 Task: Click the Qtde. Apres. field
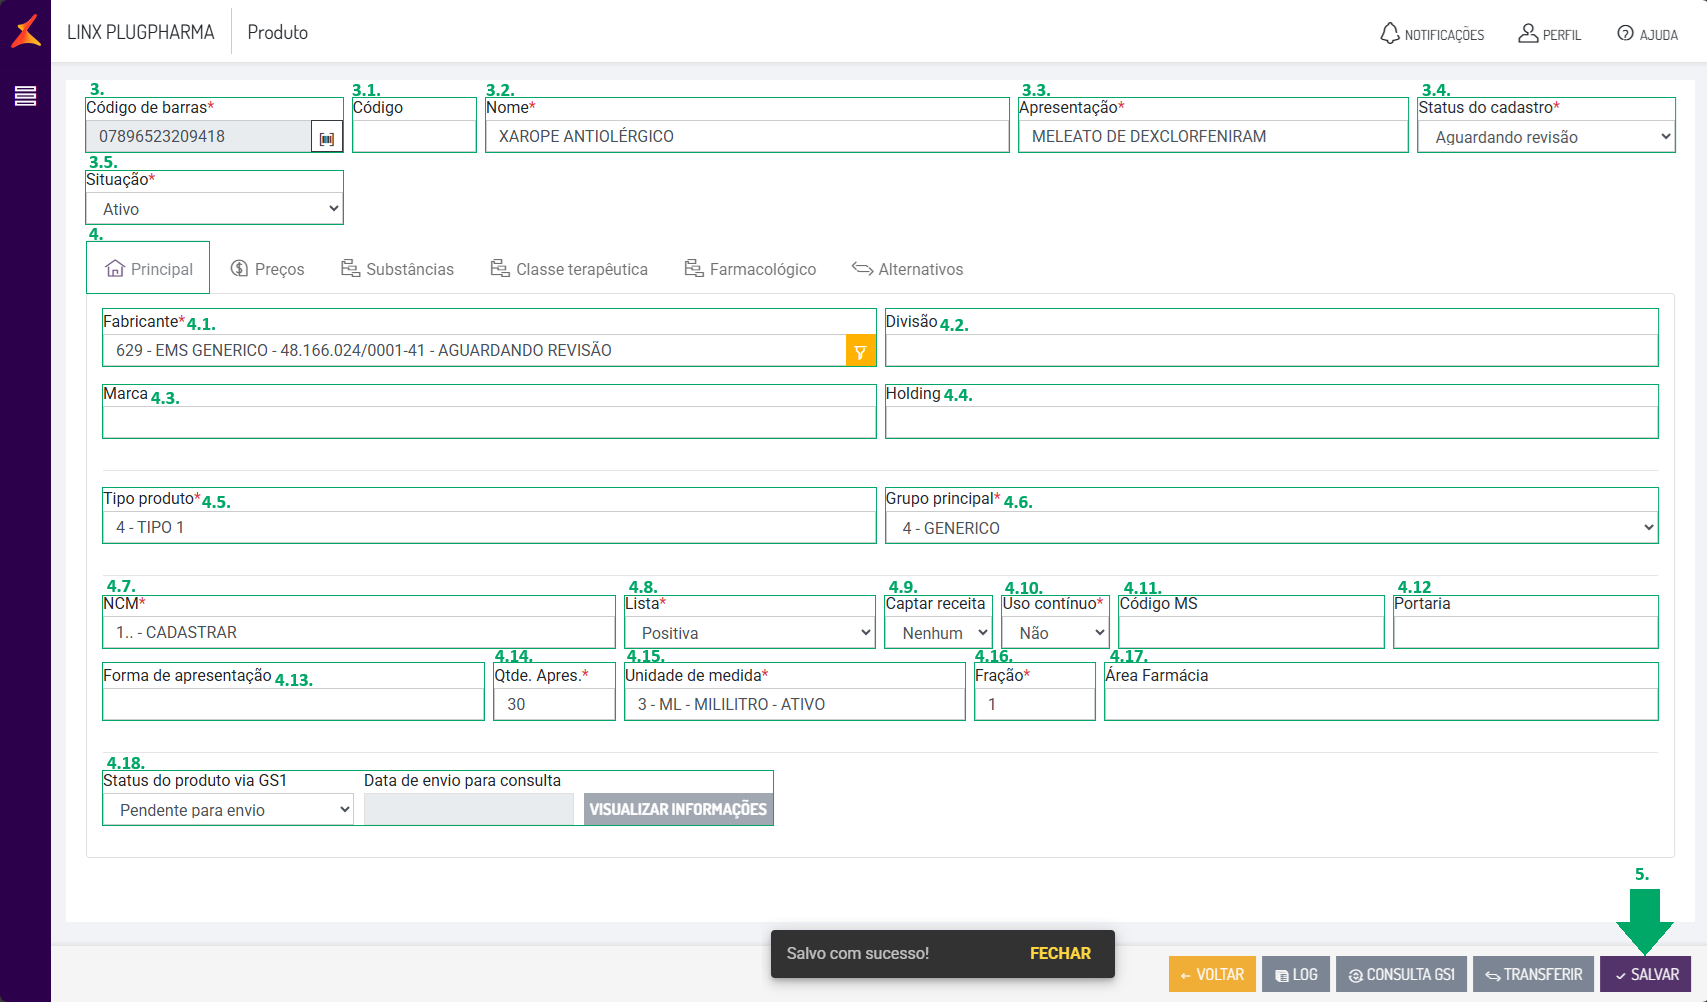click(554, 704)
